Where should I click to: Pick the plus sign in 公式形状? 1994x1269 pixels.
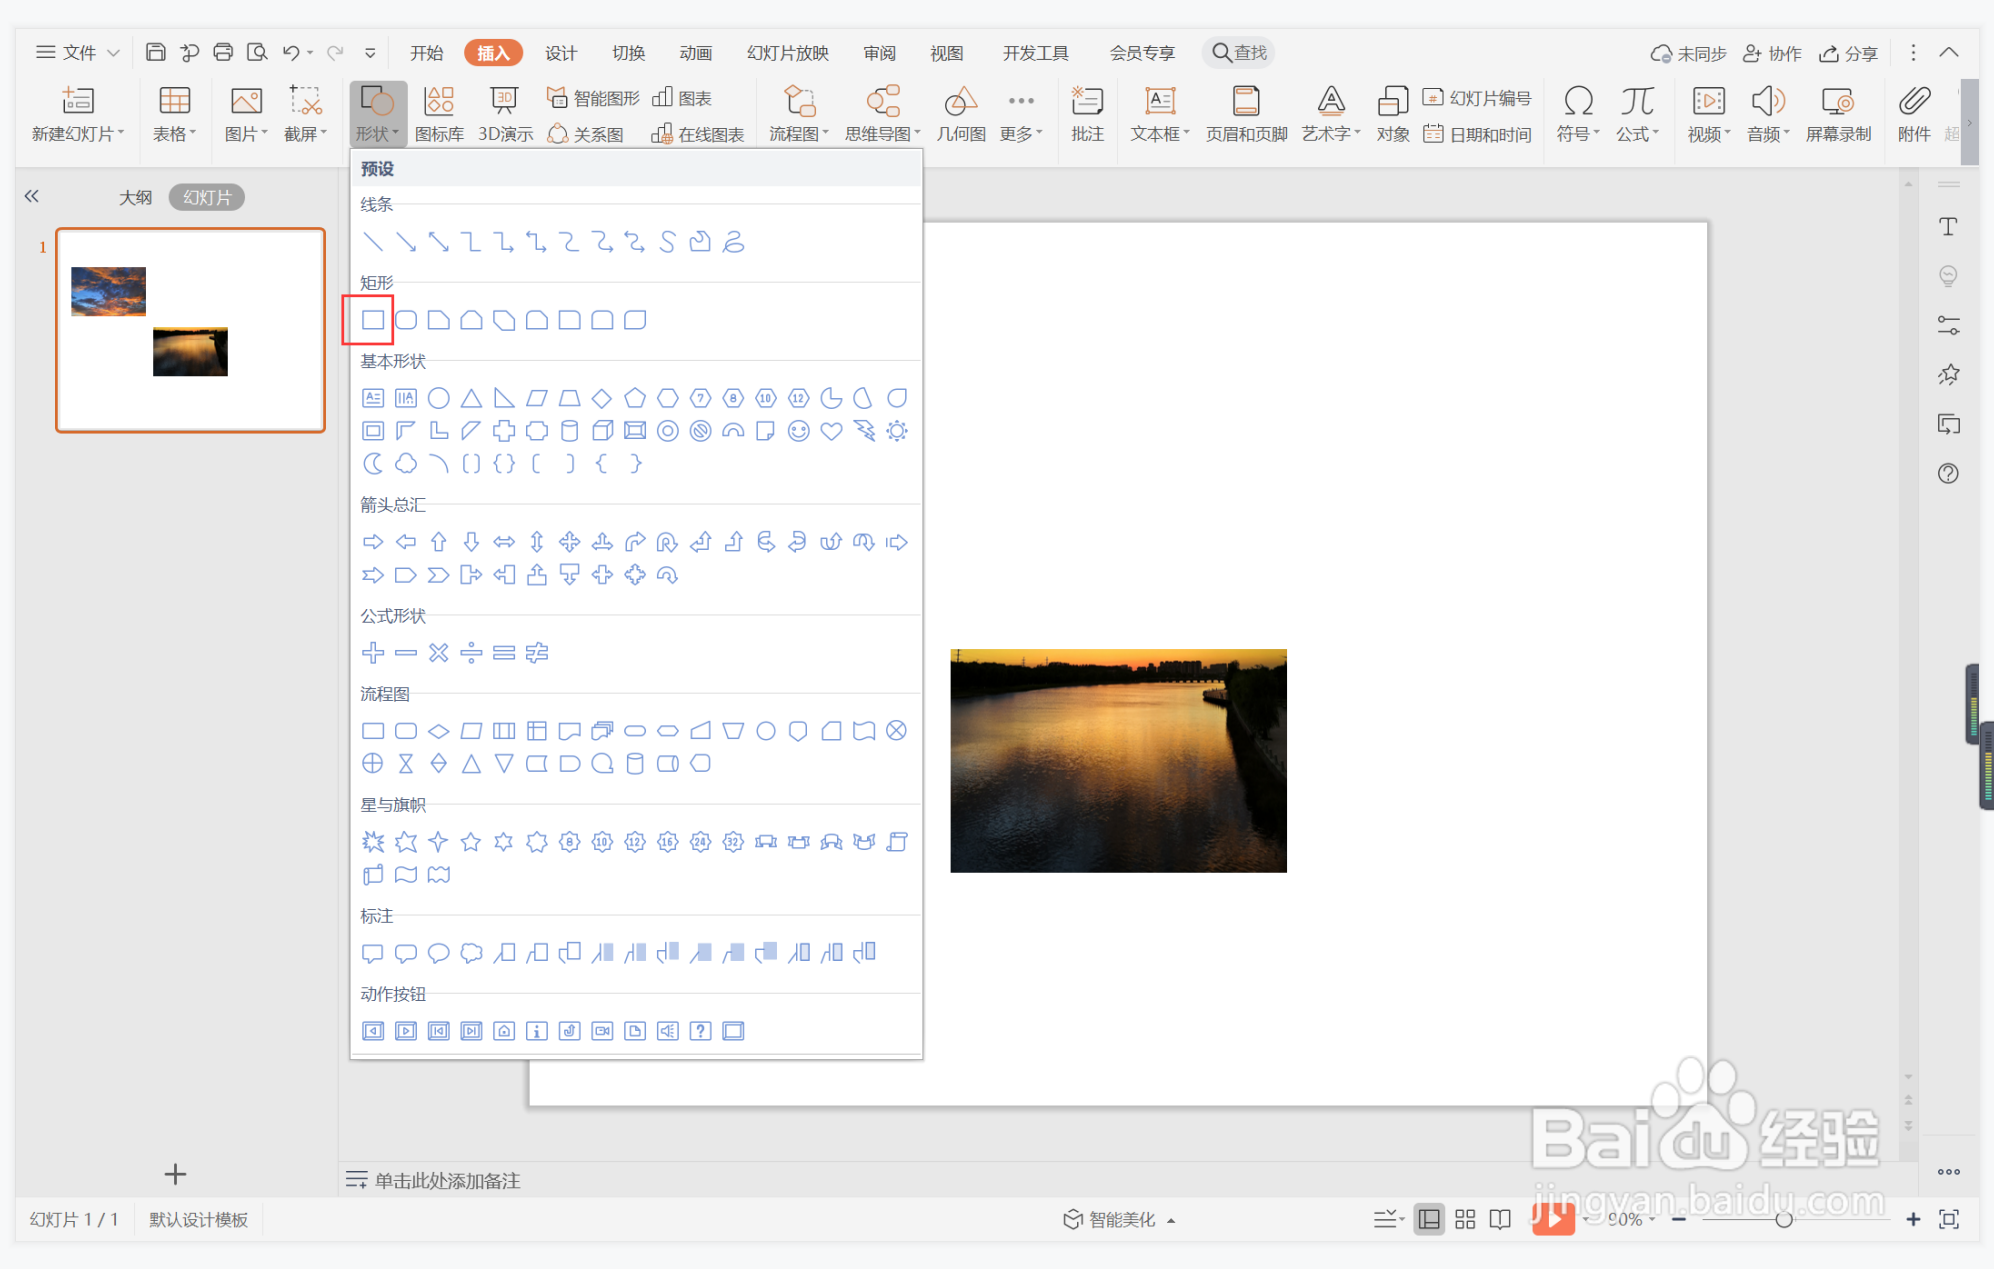(373, 653)
